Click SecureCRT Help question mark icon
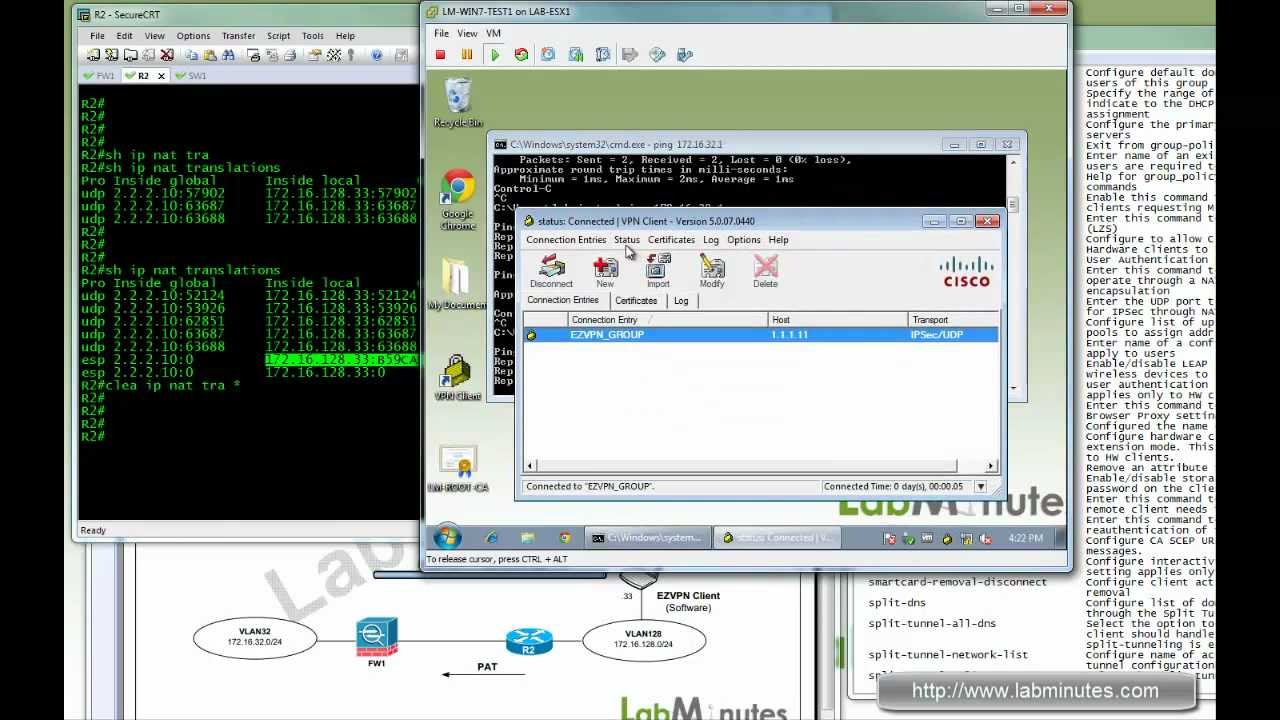 click(376, 55)
